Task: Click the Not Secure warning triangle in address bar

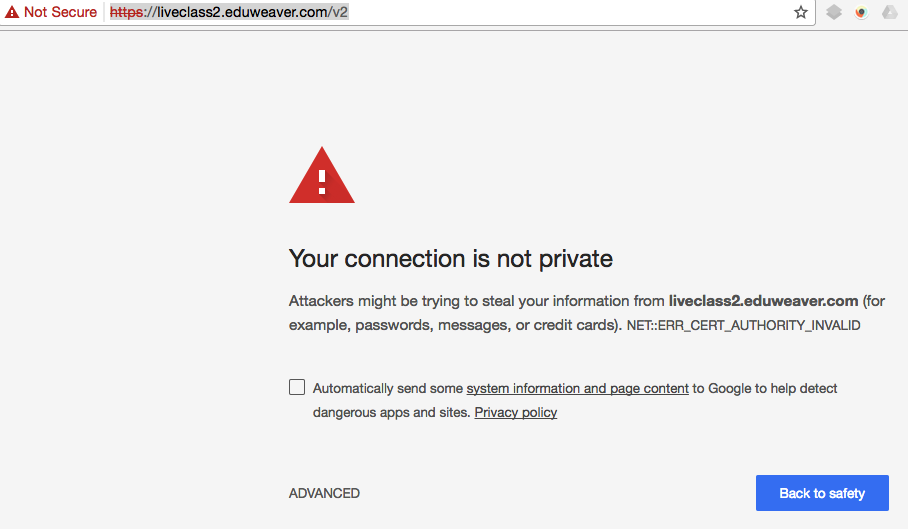Action: [x=12, y=12]
